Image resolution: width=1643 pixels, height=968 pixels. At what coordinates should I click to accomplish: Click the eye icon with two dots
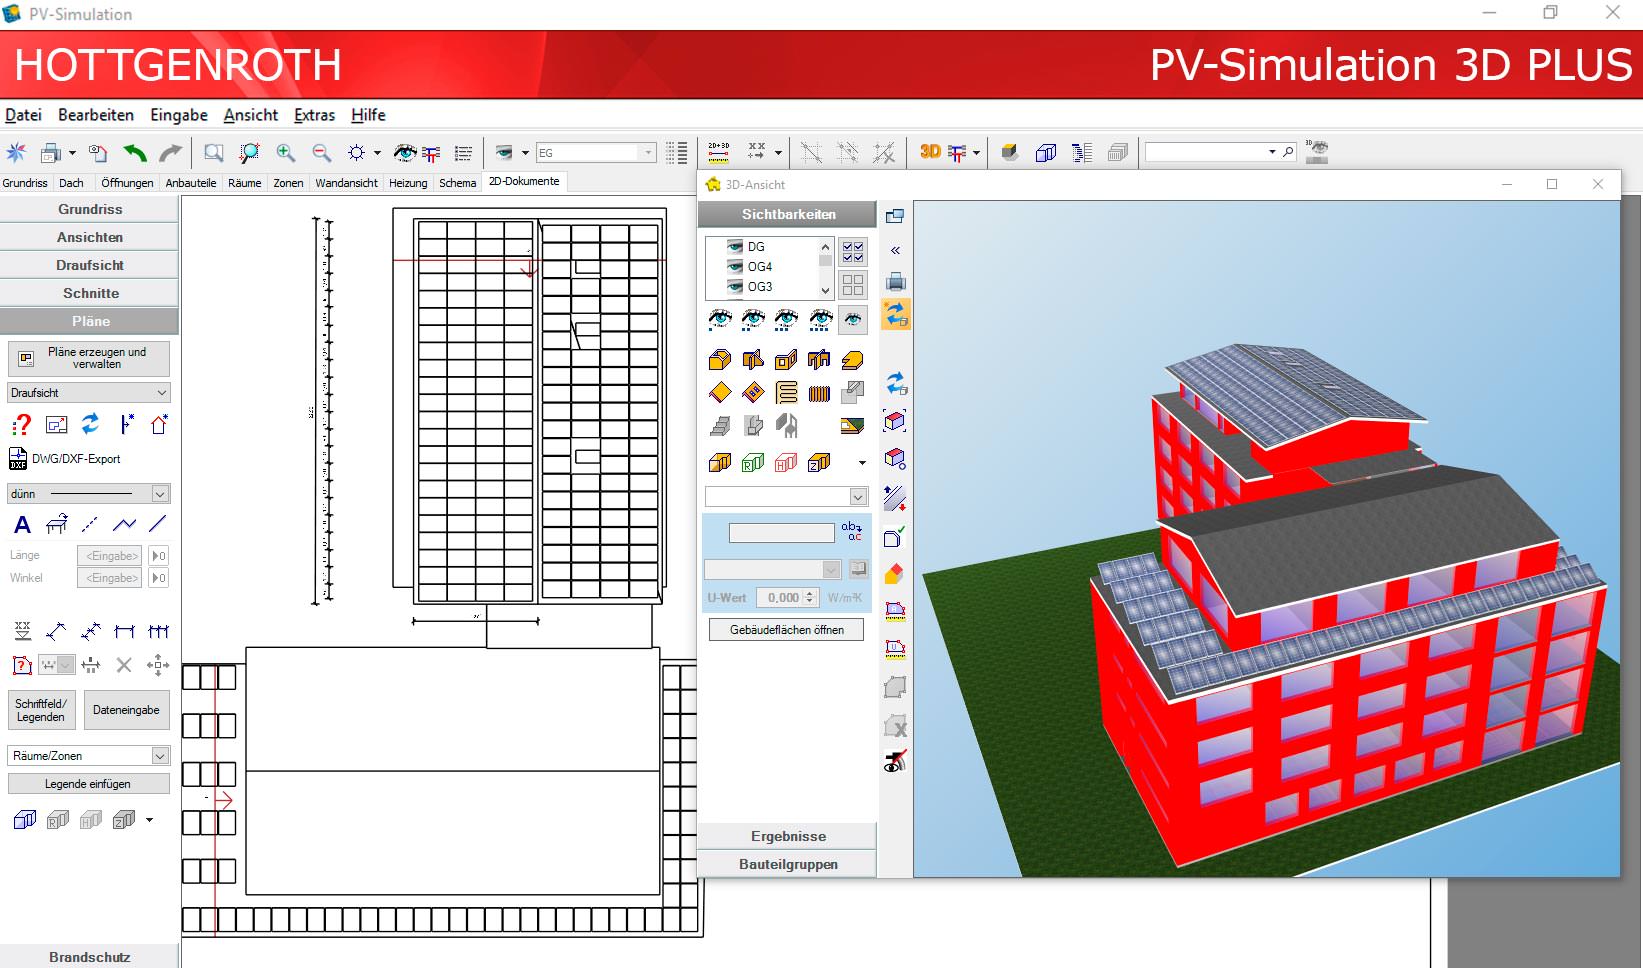pyautogui.click(x=753, y=319)
